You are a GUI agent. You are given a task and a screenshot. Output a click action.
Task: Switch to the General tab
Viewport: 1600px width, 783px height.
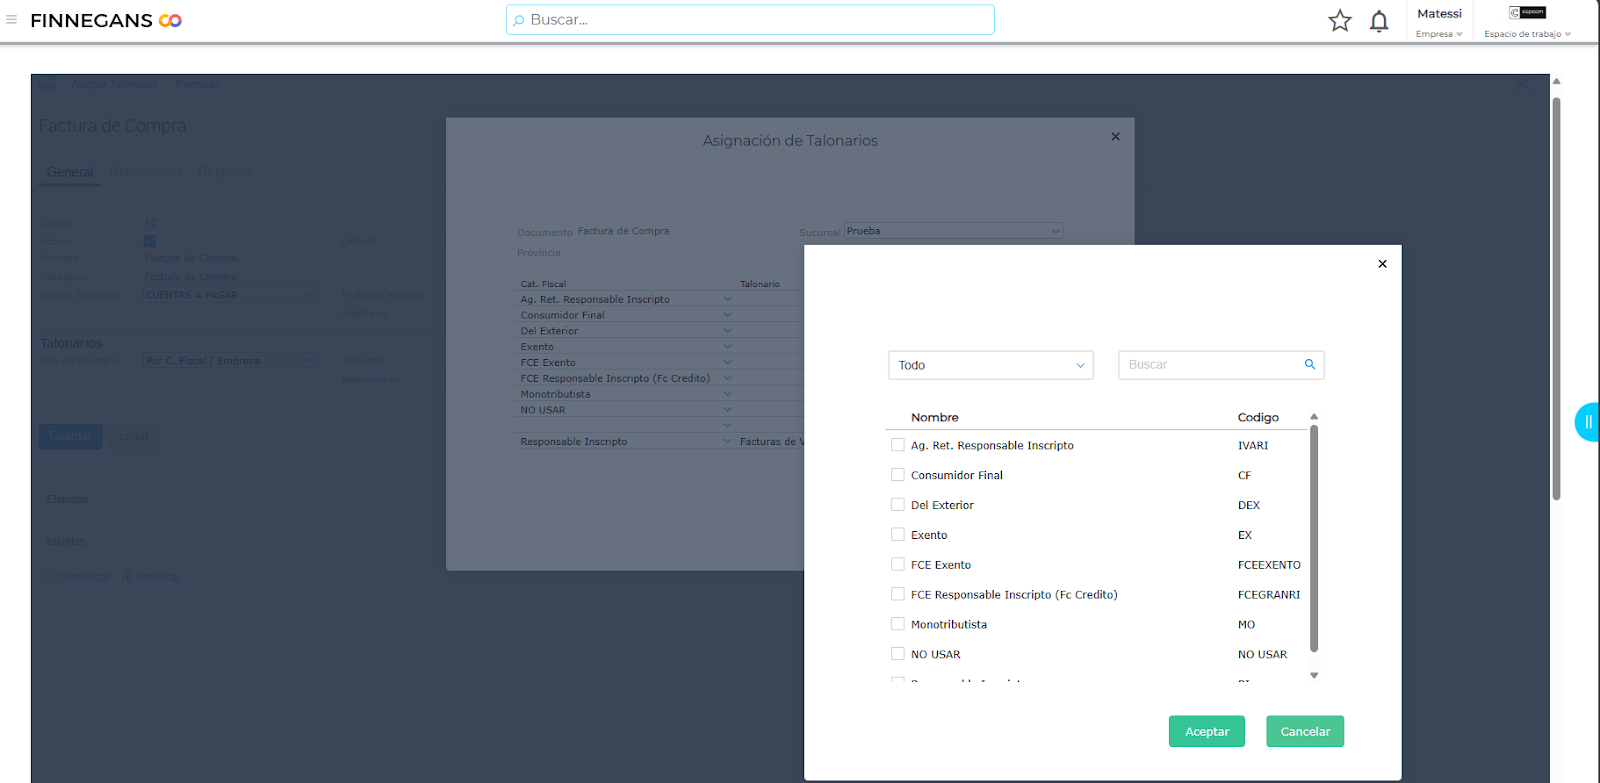70,172
